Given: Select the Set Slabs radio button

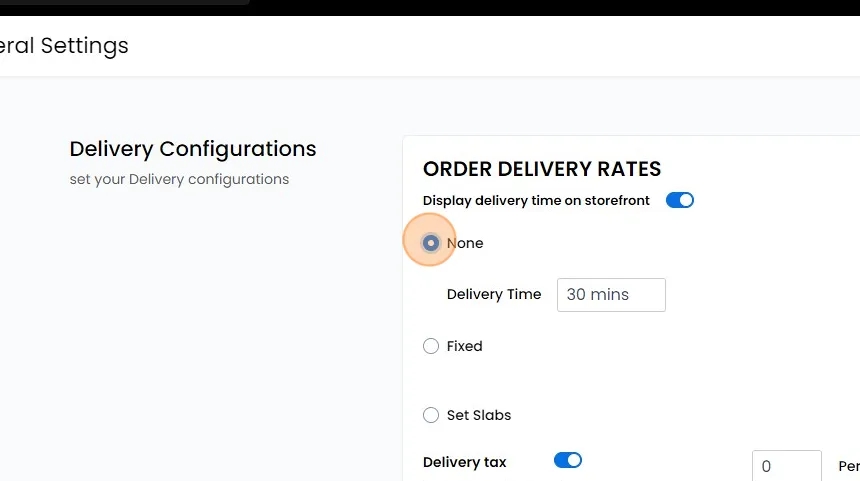Looking at the screenshot, I should pyautogui.click(x=431, y=415).
